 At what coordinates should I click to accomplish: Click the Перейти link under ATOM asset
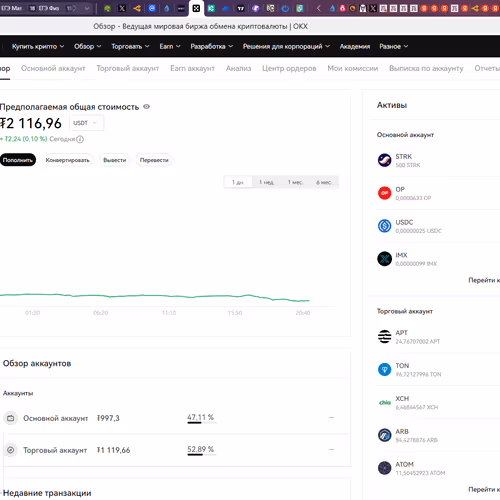(x=484, y=489)
